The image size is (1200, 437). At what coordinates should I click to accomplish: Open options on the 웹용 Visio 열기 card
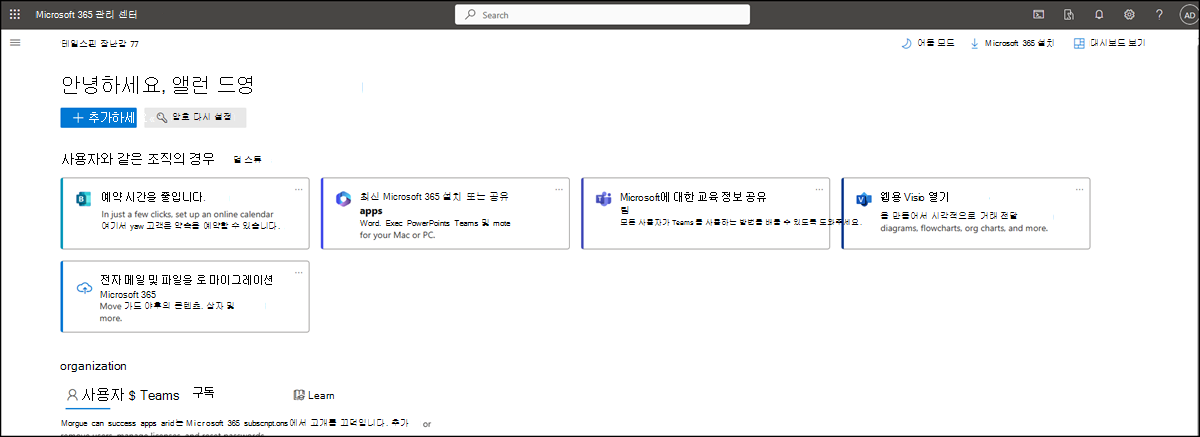[x=1079, y=188]
